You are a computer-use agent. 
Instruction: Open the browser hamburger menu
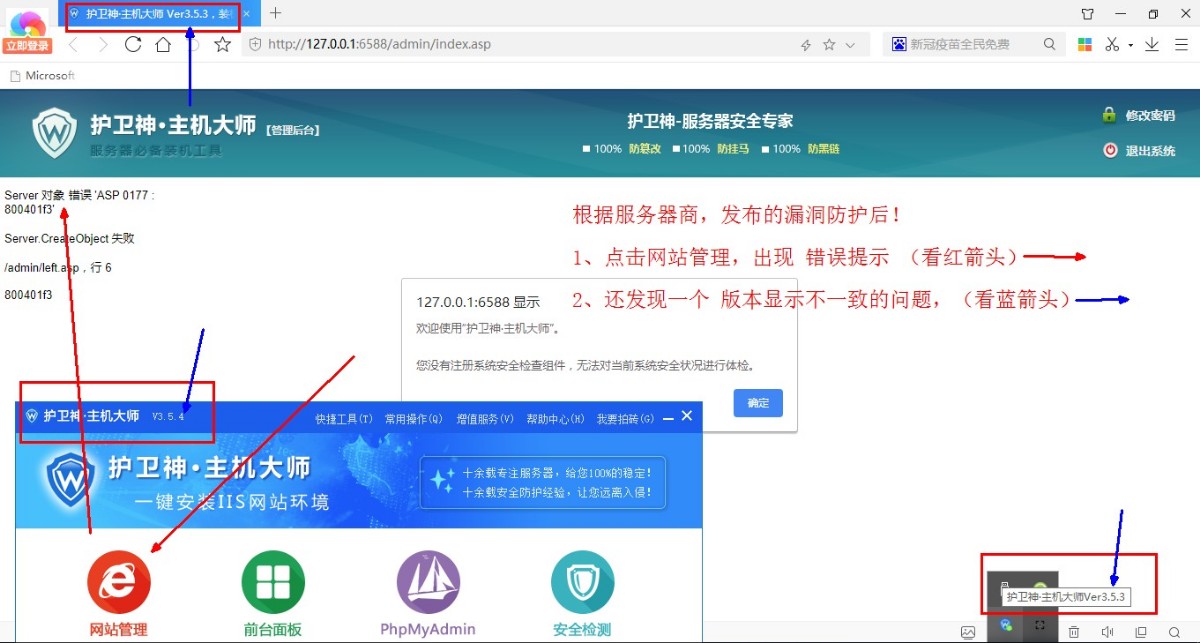[1180, 44]
